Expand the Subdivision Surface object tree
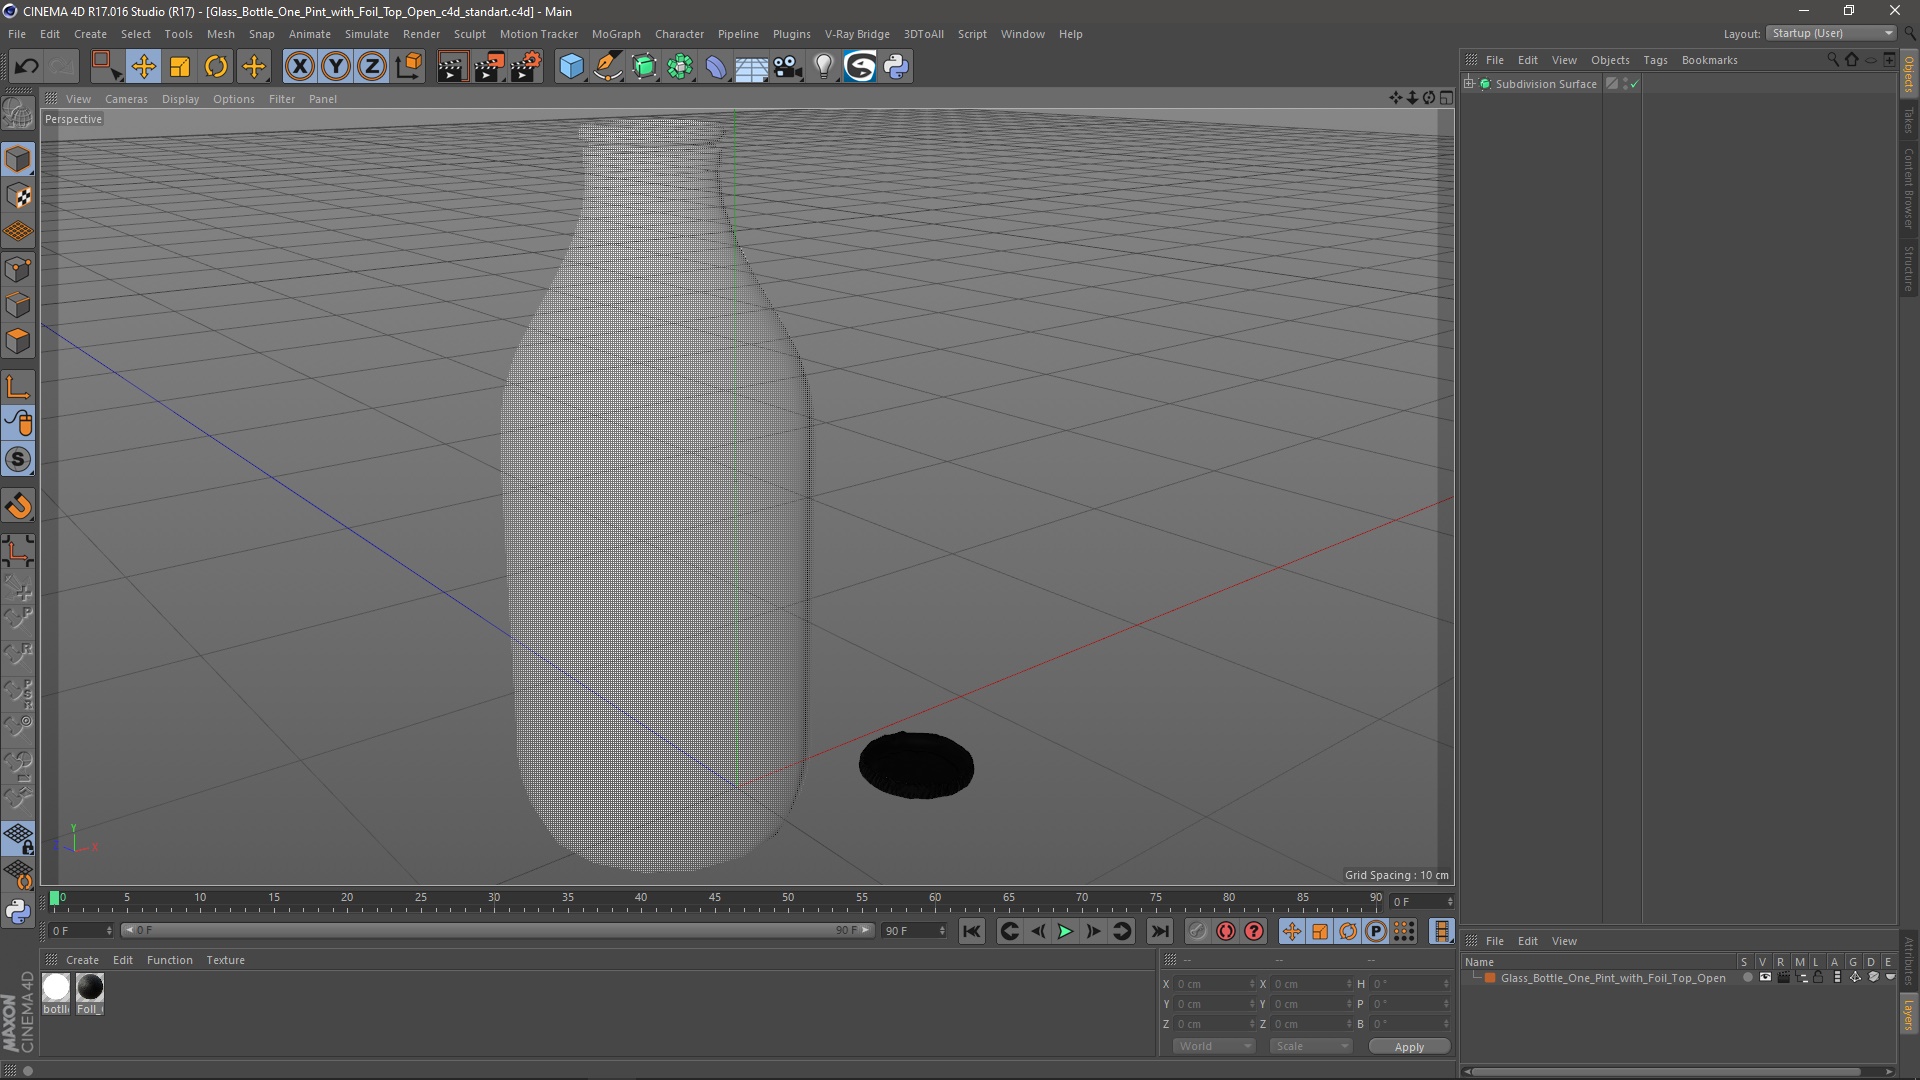Image resolution: width=1920 pixels, height=1080 pixels. pos(1469,84)
